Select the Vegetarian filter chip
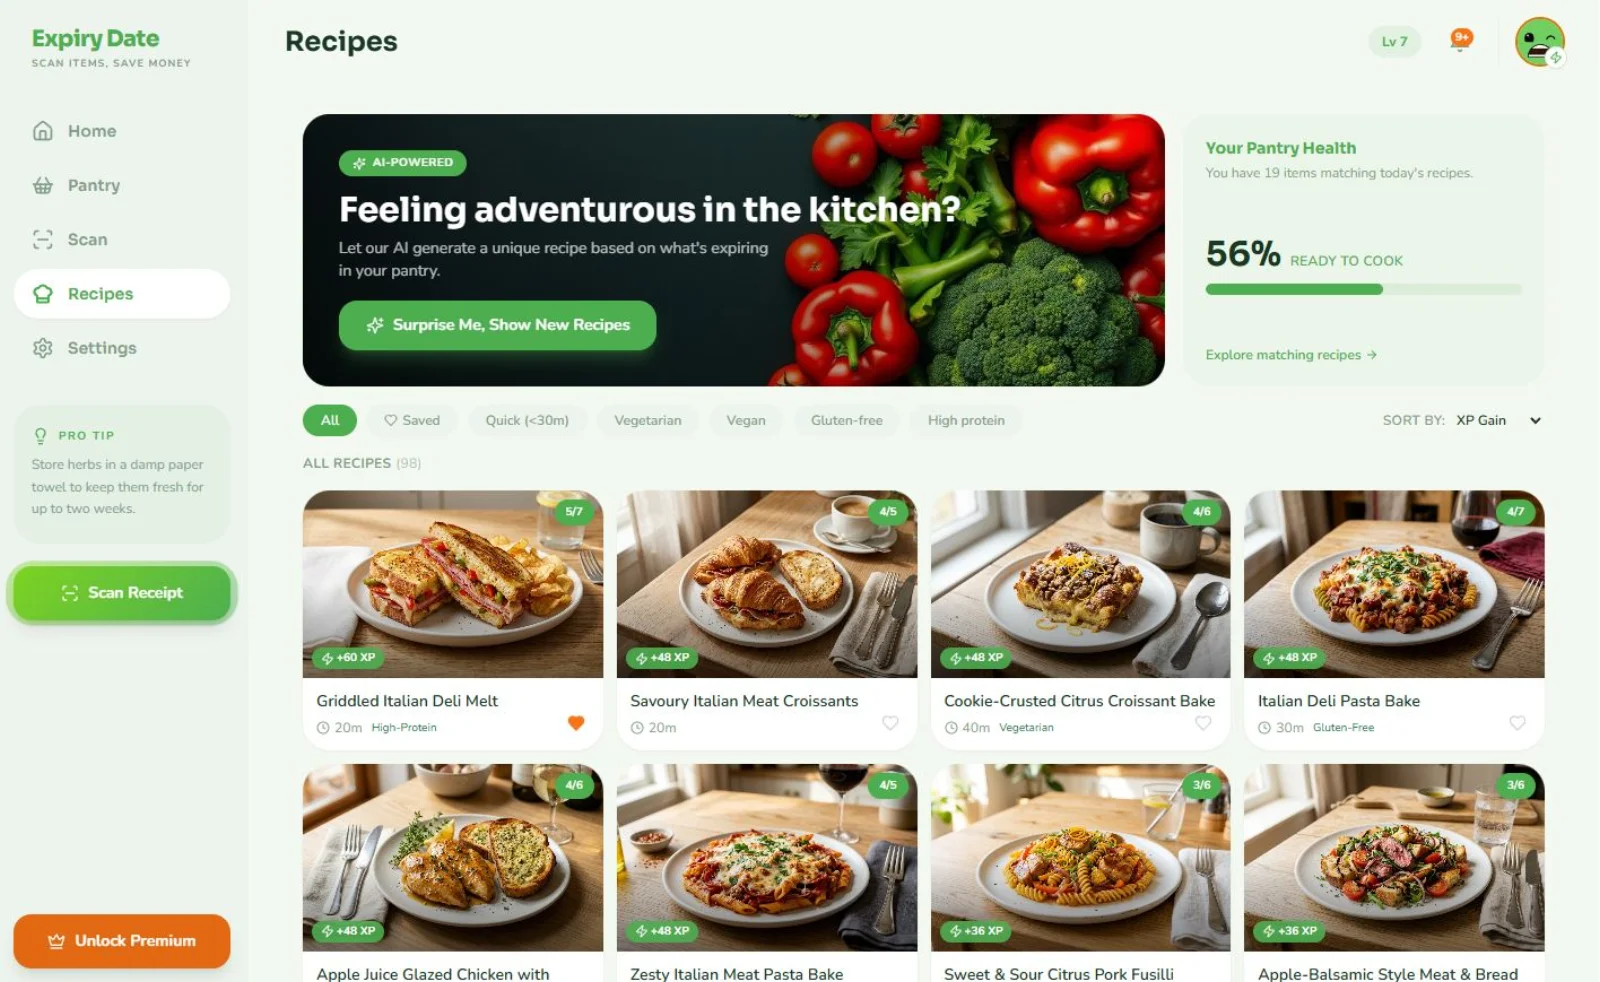 pyautogui.click(x=647, y=420)
